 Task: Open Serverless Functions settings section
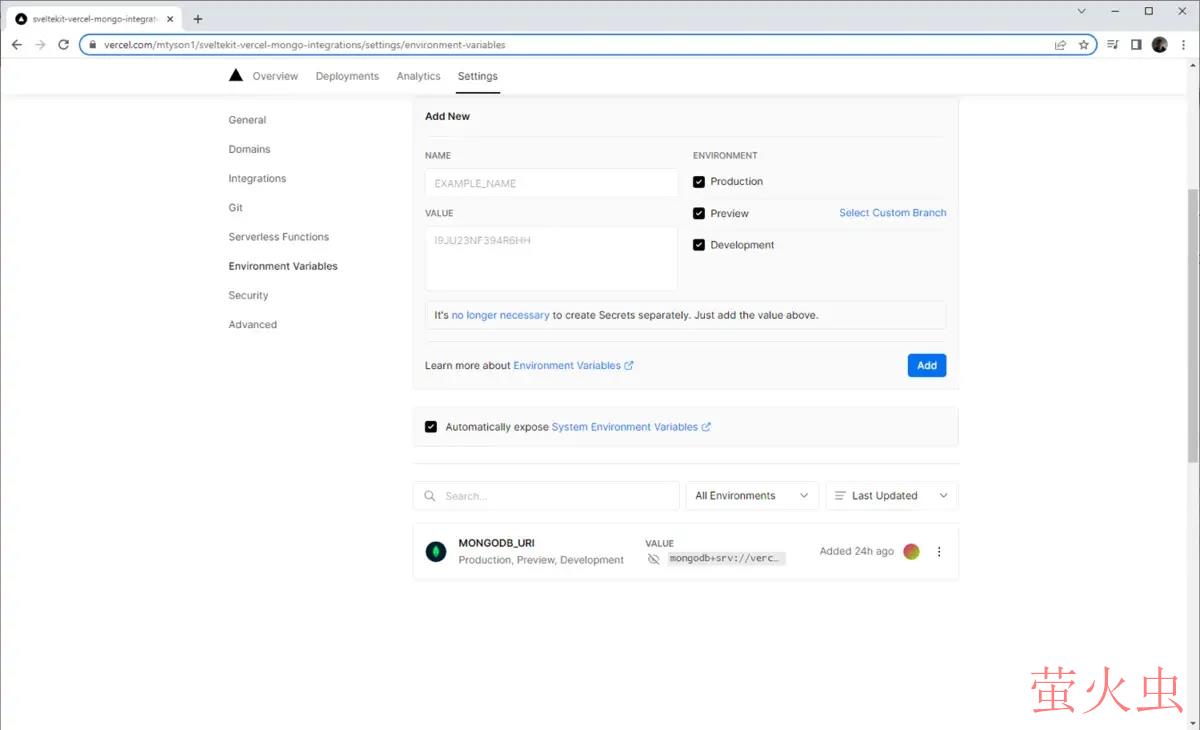click(x=278, y=237)
